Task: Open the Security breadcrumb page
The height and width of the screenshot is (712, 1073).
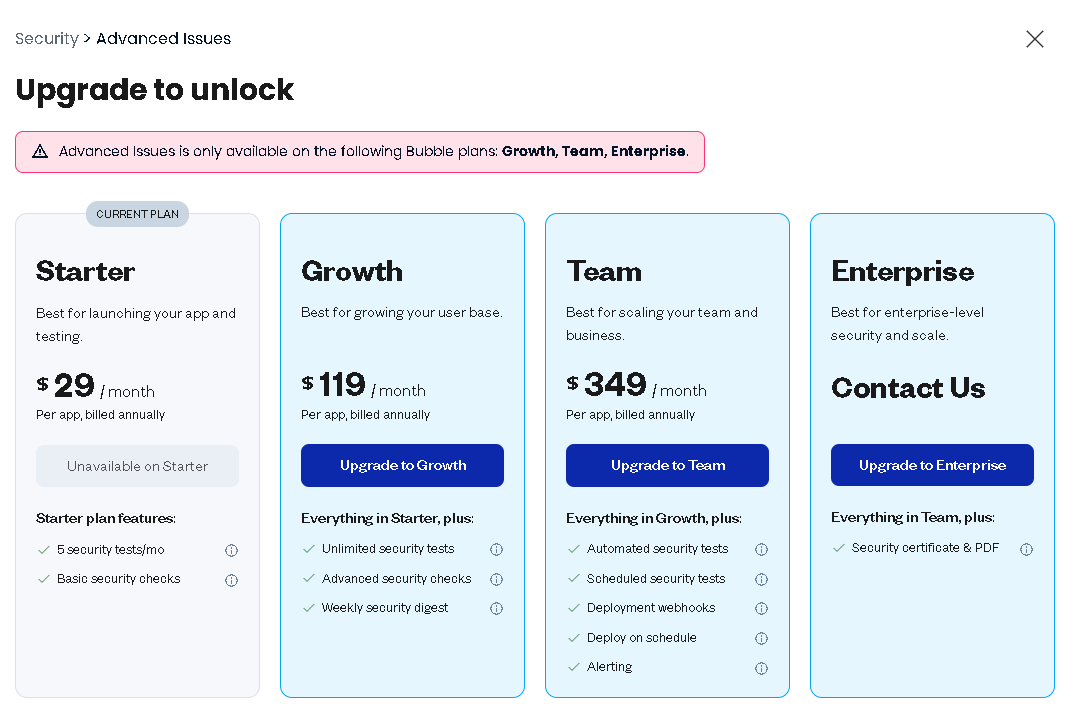Action: (x=46, y=39)
